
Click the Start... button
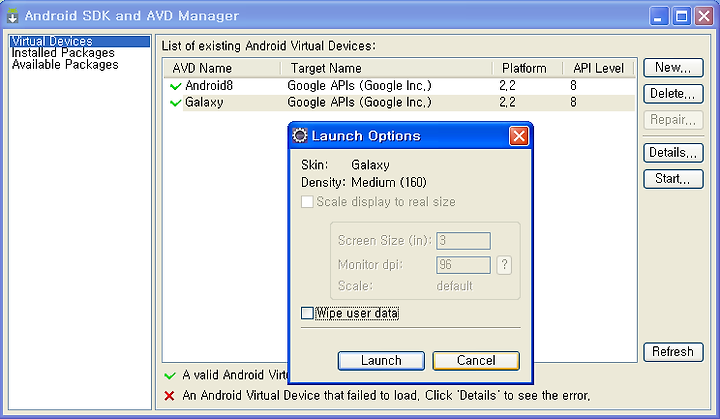pos(673,179)
